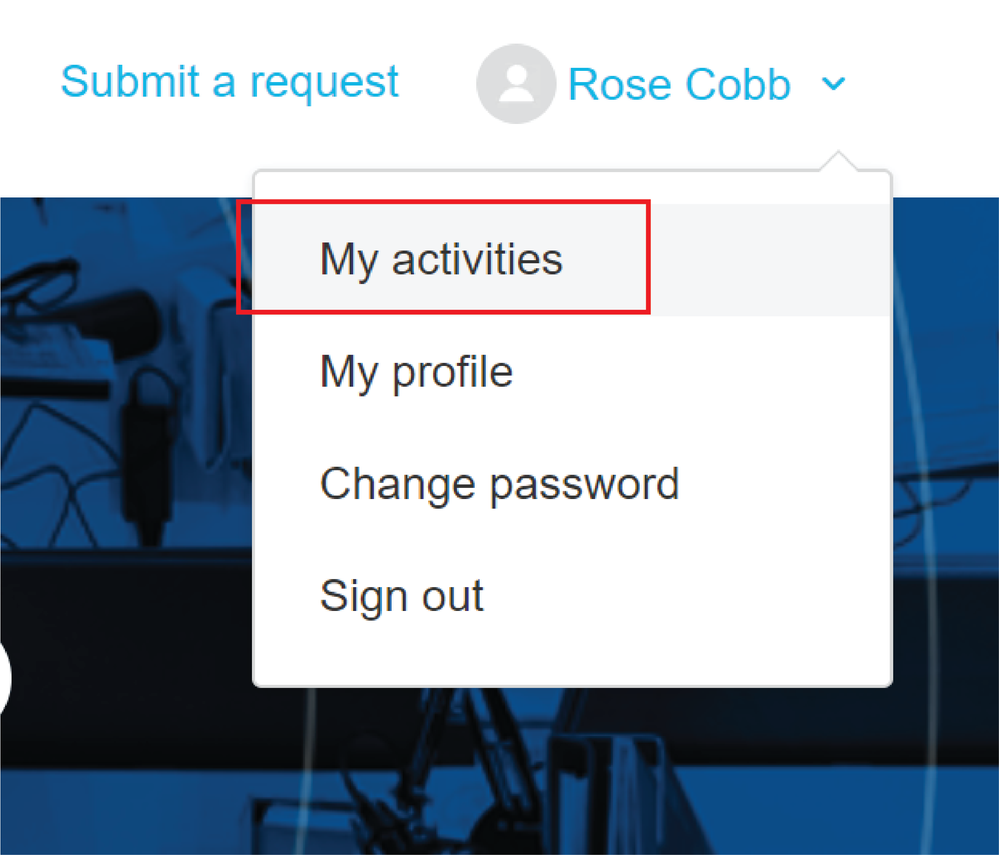Click the downward arrow beside Rose Cobb

click(834, 84)
